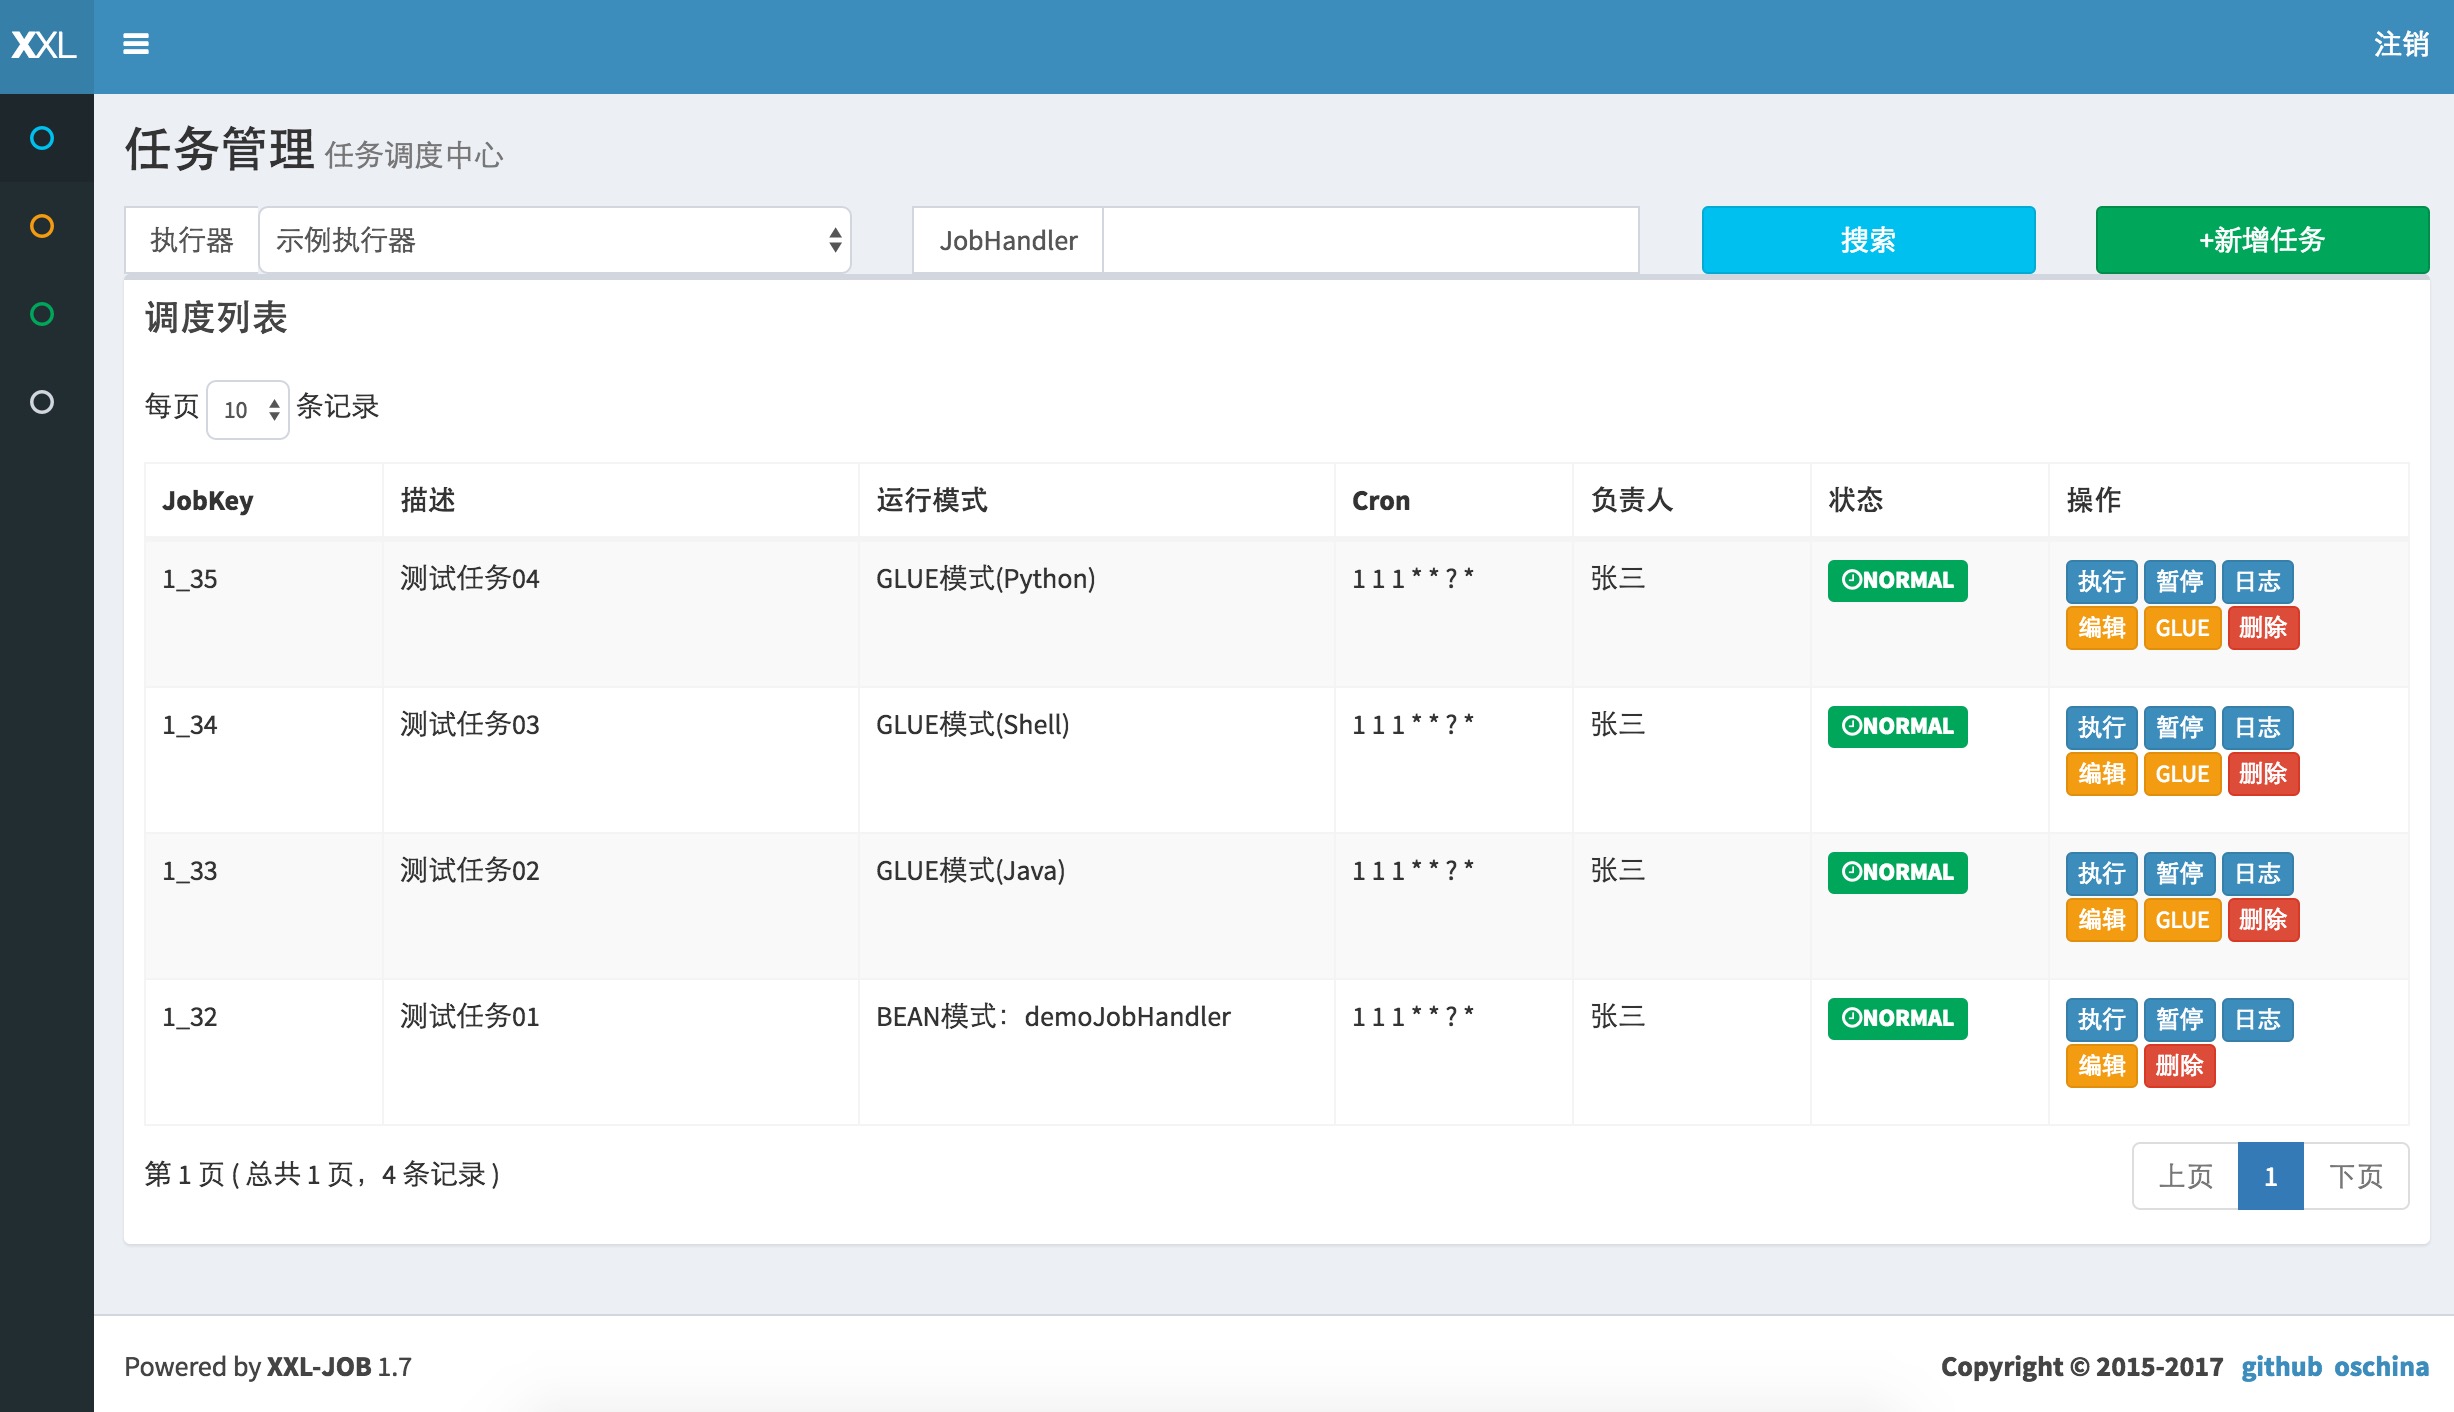Select the bottom white circle sidebar icon
Screen dimensions: 2454x1412
click(44, 403)
